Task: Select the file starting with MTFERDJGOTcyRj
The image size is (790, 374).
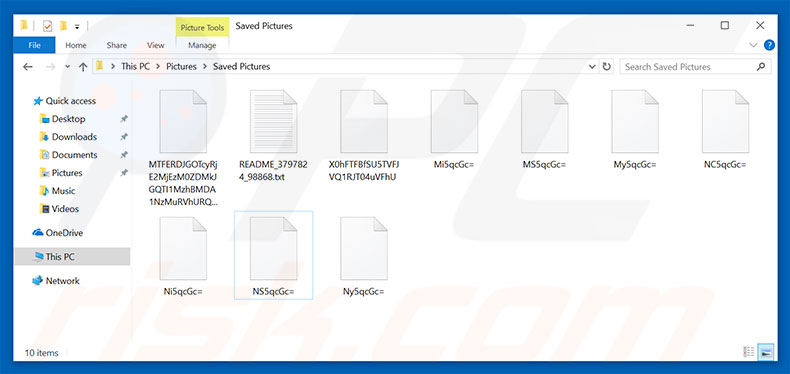Action: tap(183, 148)
